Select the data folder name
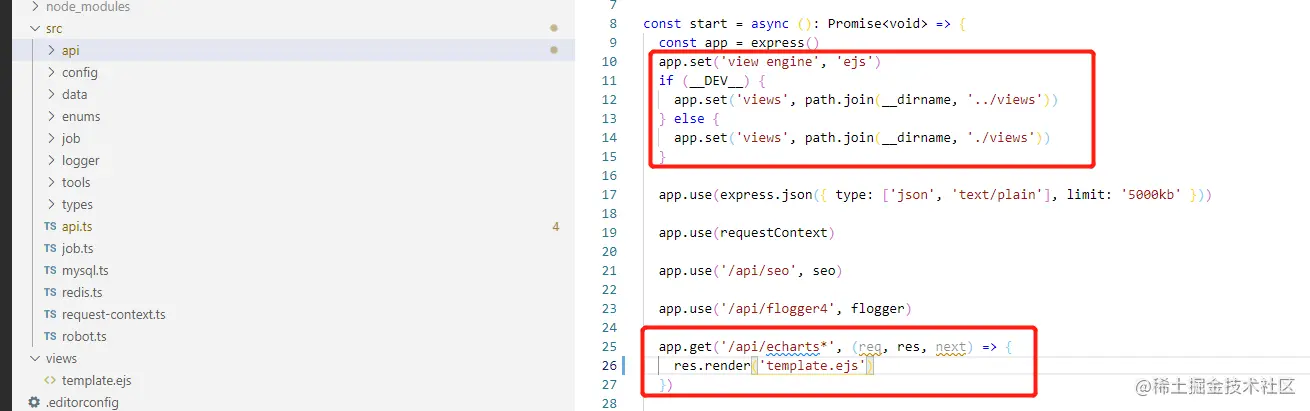This screenshot has height=411, width=1310. click(x=74, y=95)
